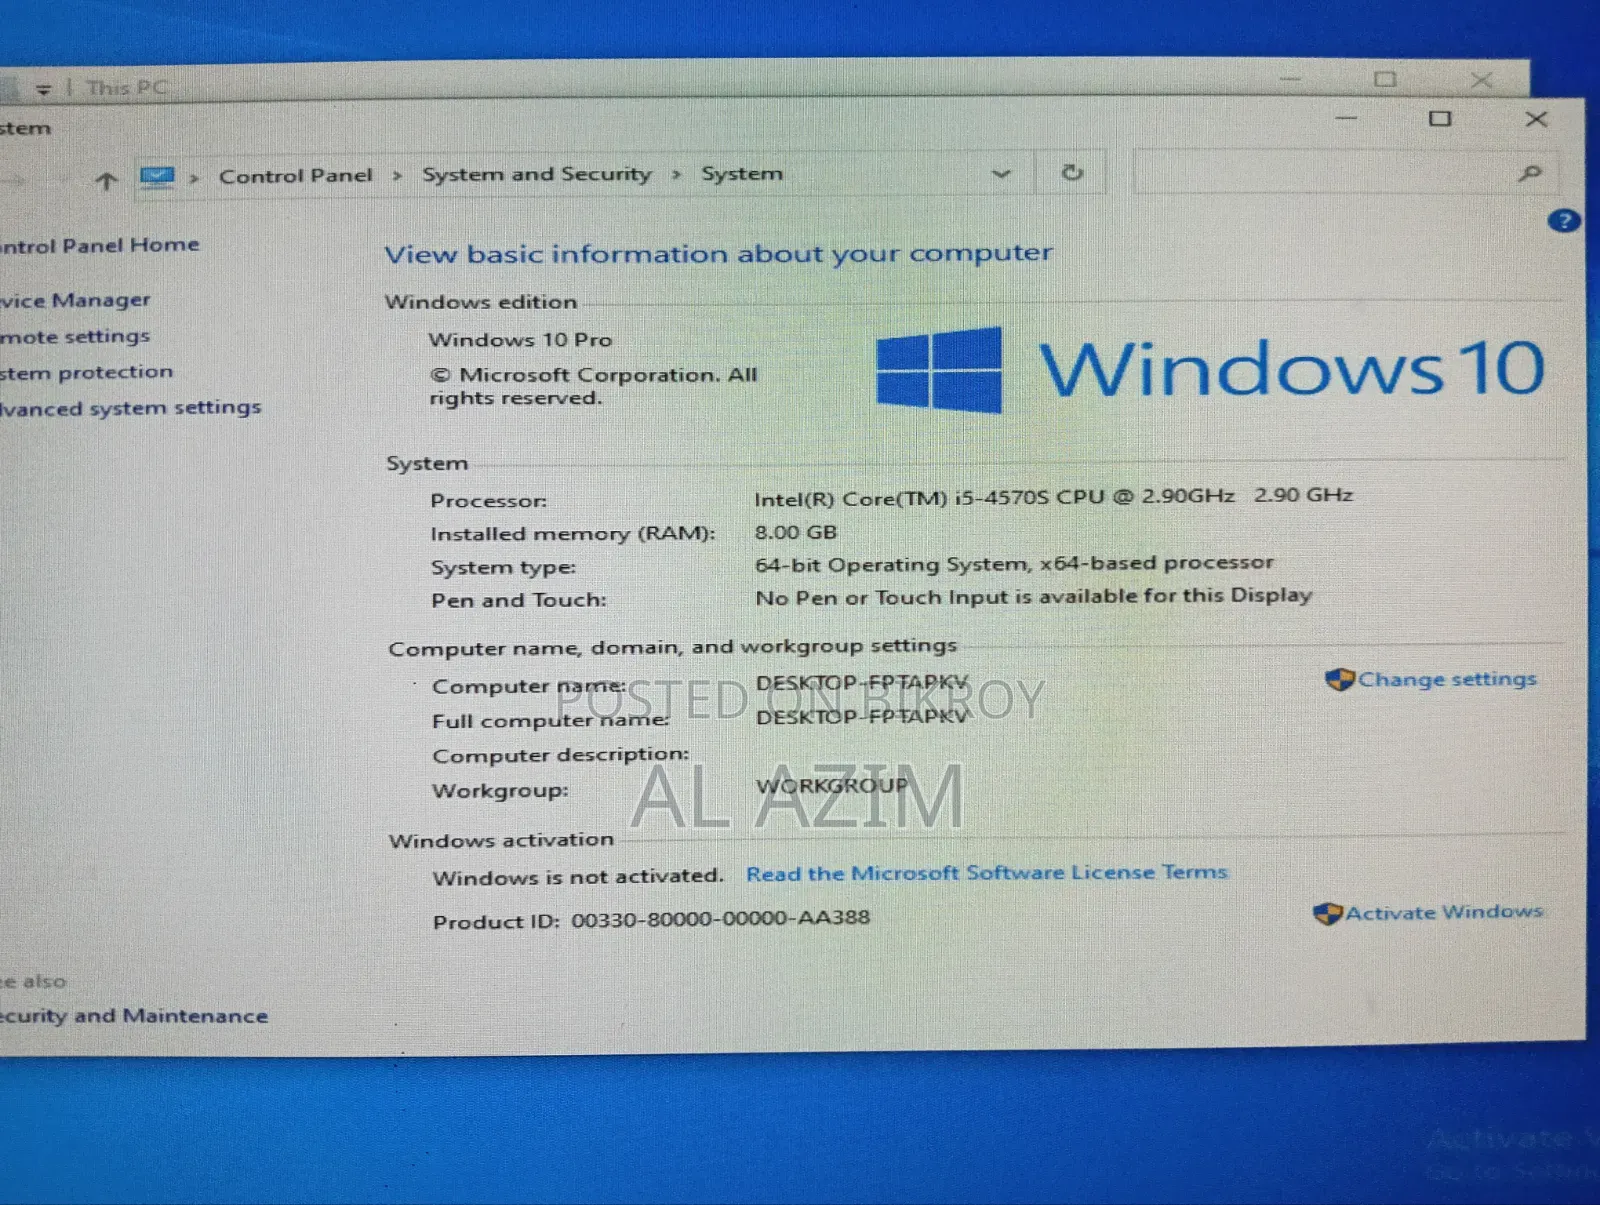Click Change settings link
Screen dimensions: 1600x1205
[x=1446, y=679]
